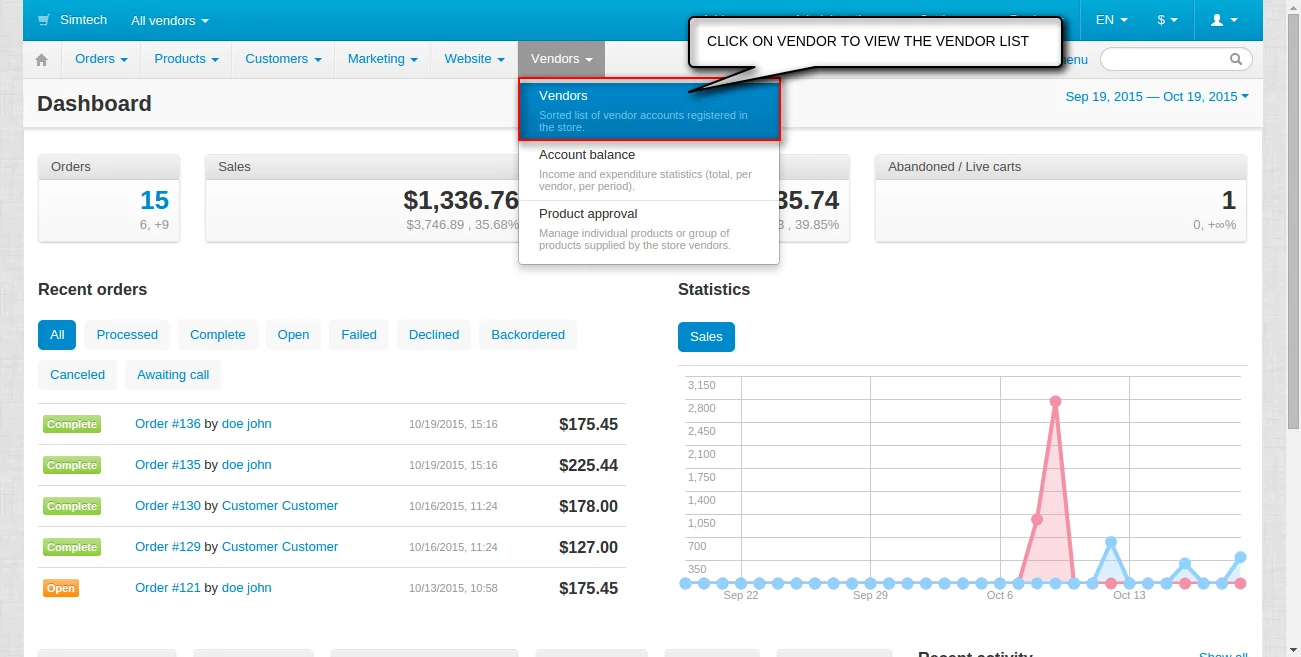Change the Sep 19 – Oct 19 date range
Viewport: 1301px width, 657px height.
click(1157, 97)
